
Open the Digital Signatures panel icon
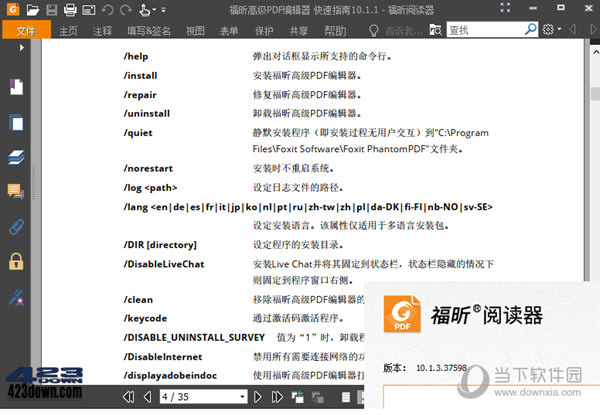16,298
